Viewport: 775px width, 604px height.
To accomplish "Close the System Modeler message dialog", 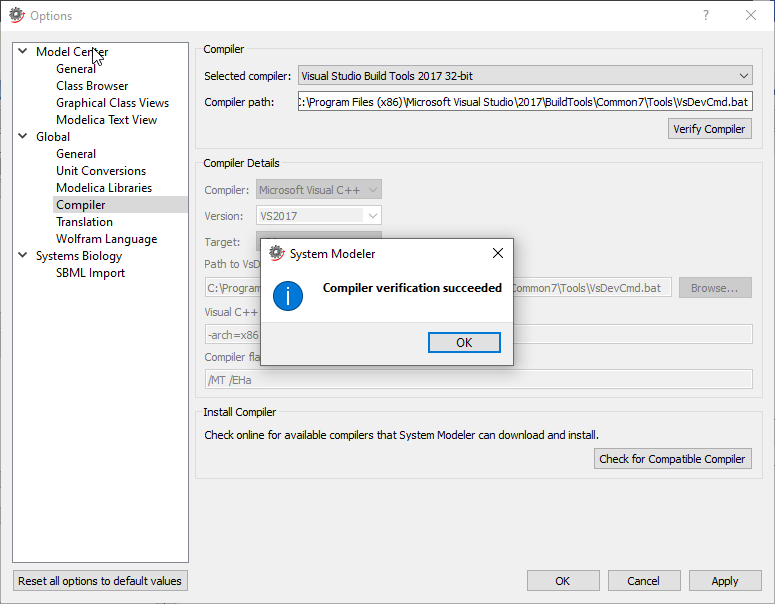I will [x=497, y=254].
